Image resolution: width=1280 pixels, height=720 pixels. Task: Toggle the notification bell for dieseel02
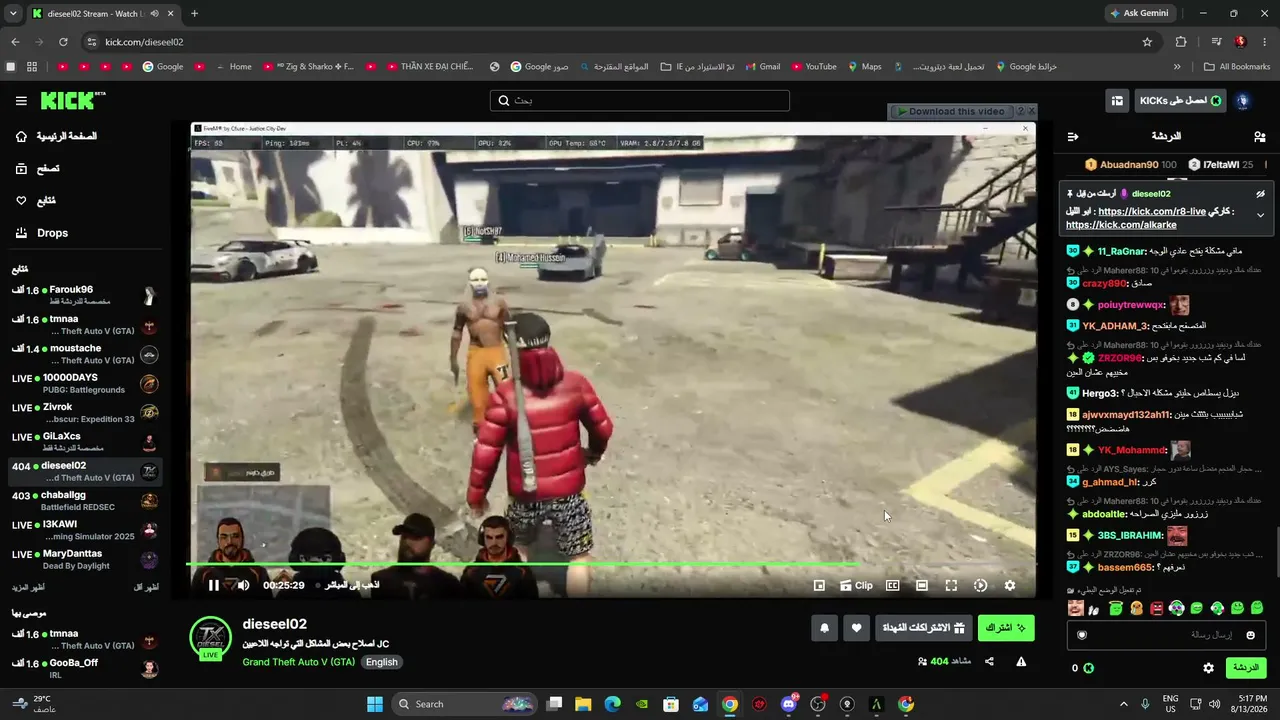[825, 628]
